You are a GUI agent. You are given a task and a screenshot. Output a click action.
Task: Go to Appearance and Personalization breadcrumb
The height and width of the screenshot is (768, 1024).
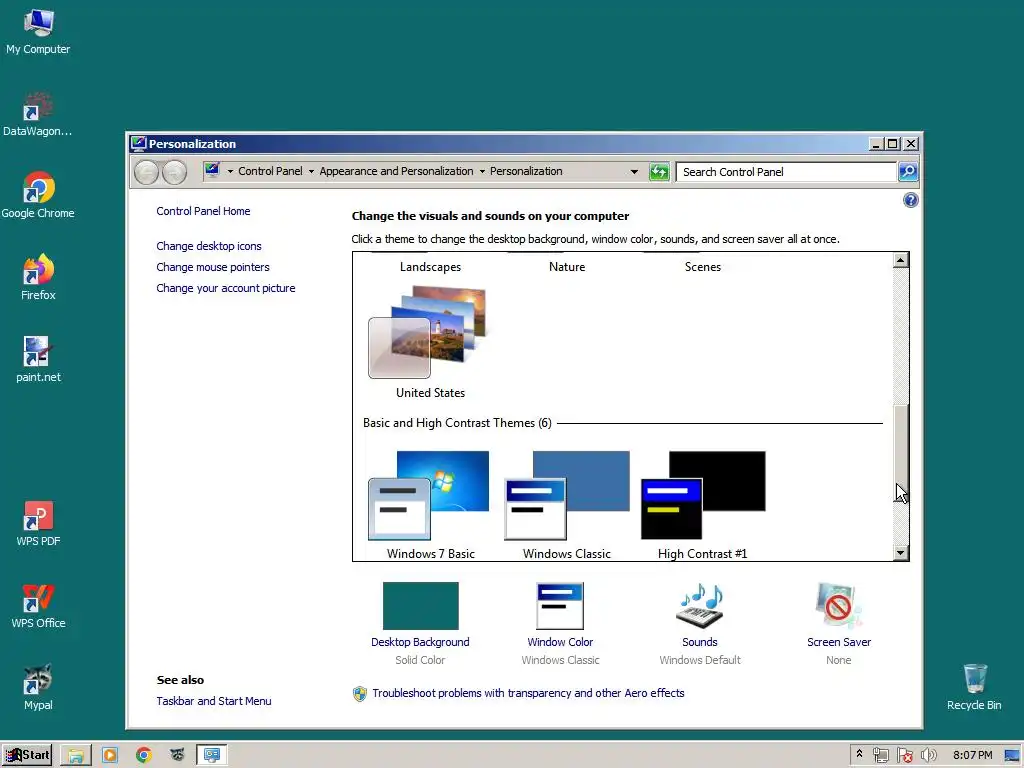click(x=396, y=171)
